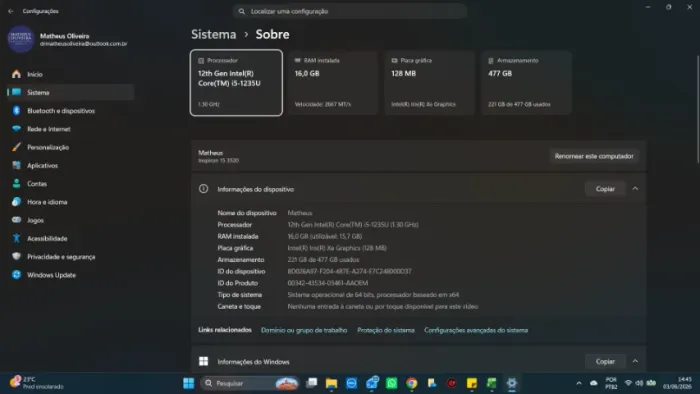The width and height of the screenshot is (700, 394).
Task: Show hidden system tray icons
Action: click(579, 383)
